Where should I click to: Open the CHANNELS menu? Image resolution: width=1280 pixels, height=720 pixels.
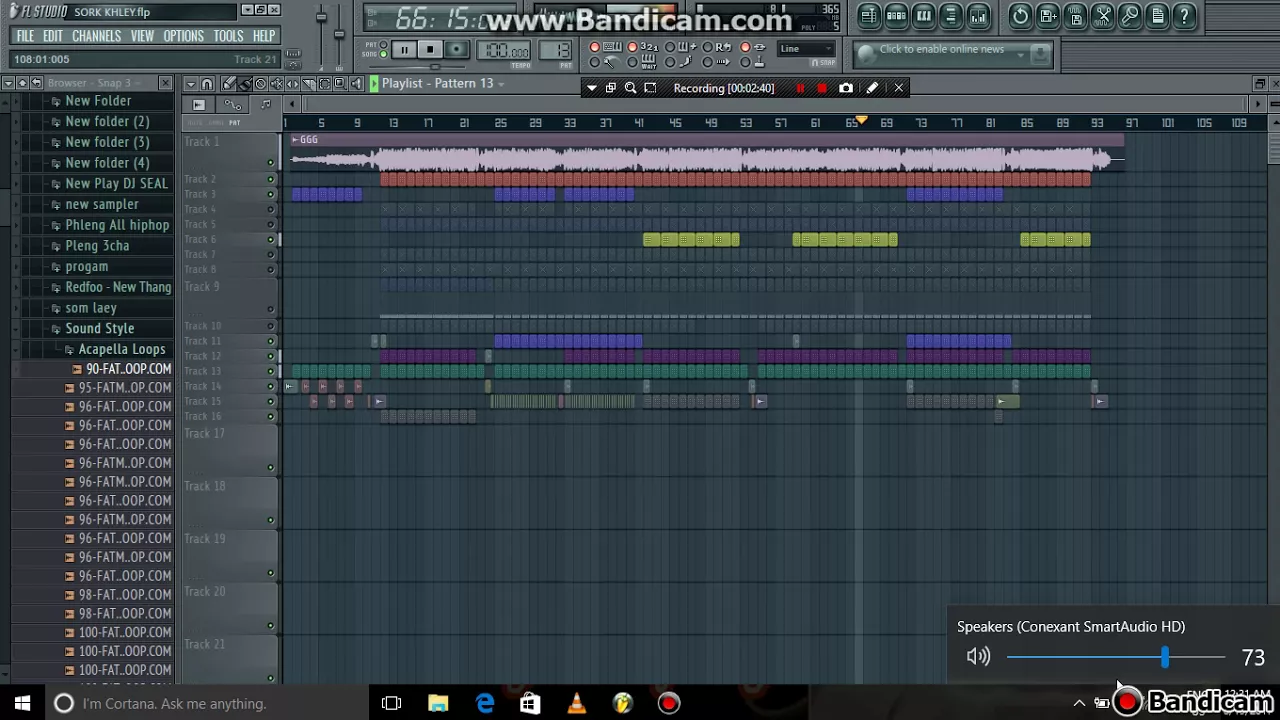[96, 36]
